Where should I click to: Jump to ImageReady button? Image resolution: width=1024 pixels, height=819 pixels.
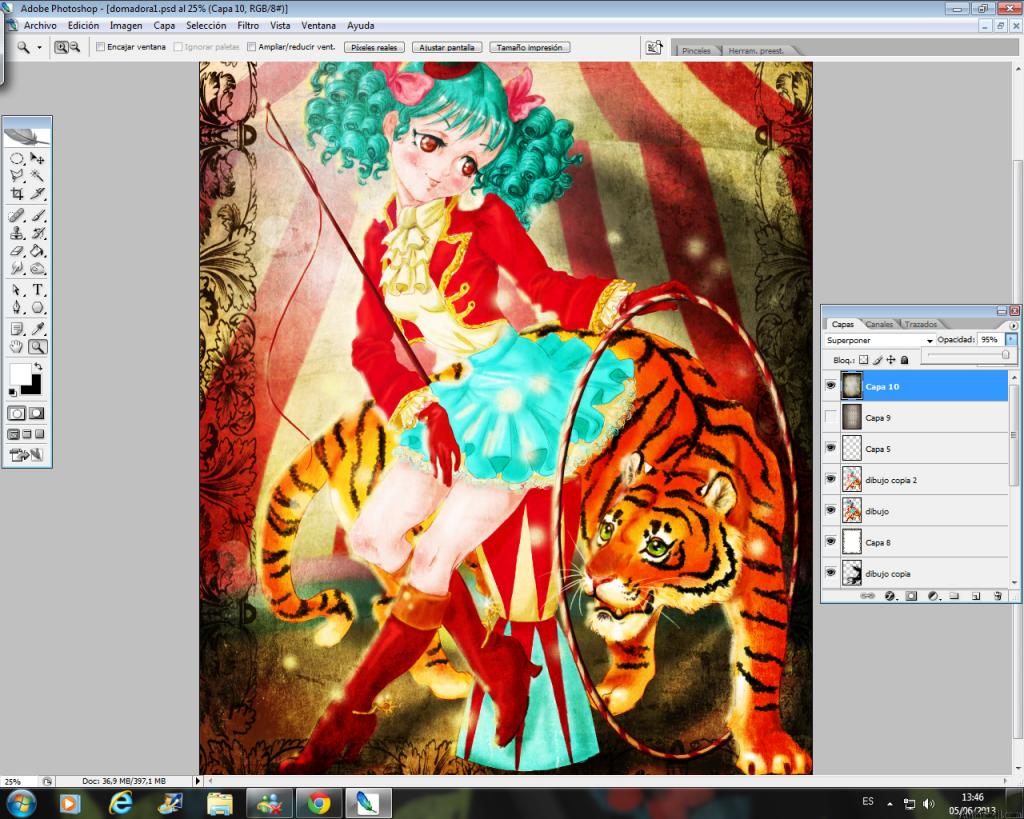[26, 455]
